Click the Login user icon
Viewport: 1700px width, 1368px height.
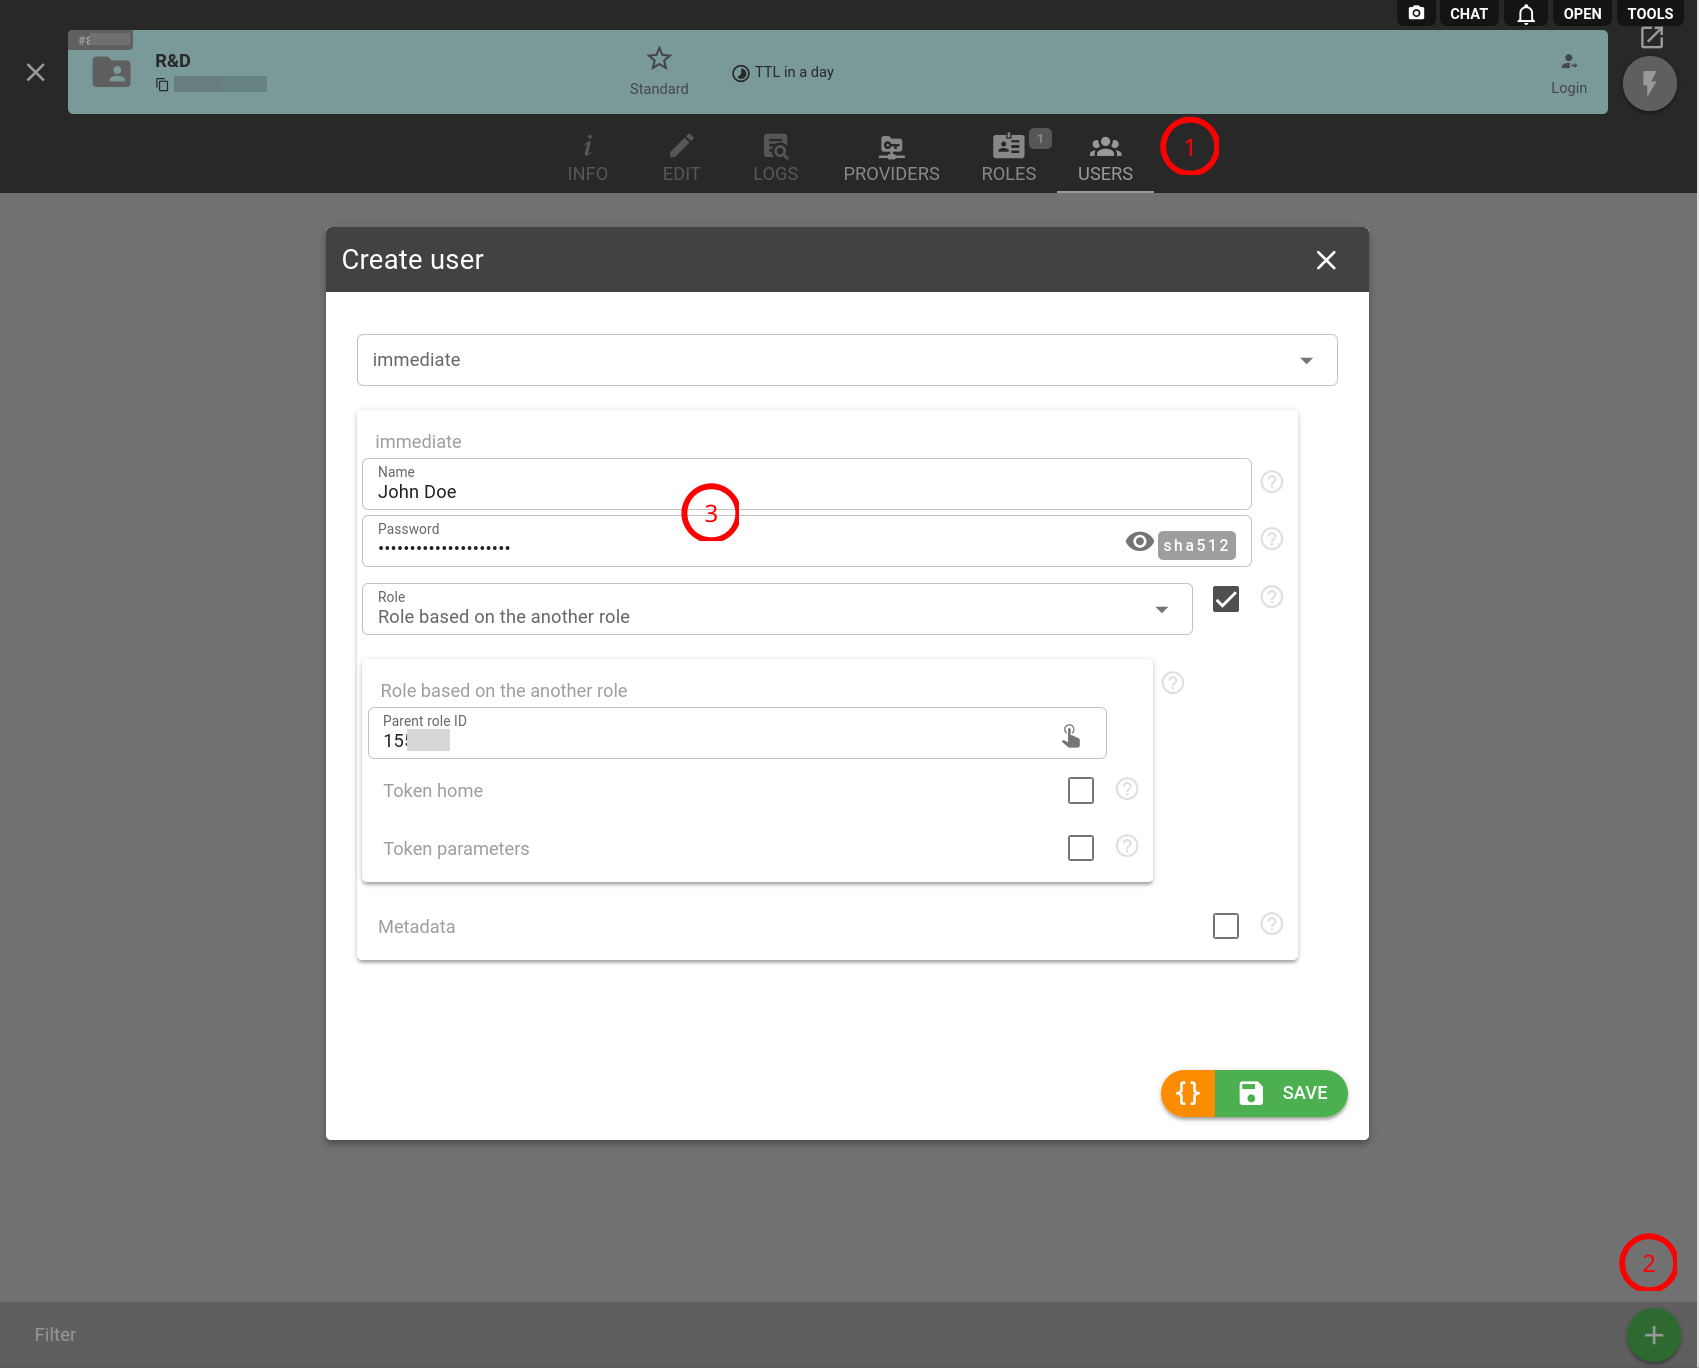click(1569, 63)
